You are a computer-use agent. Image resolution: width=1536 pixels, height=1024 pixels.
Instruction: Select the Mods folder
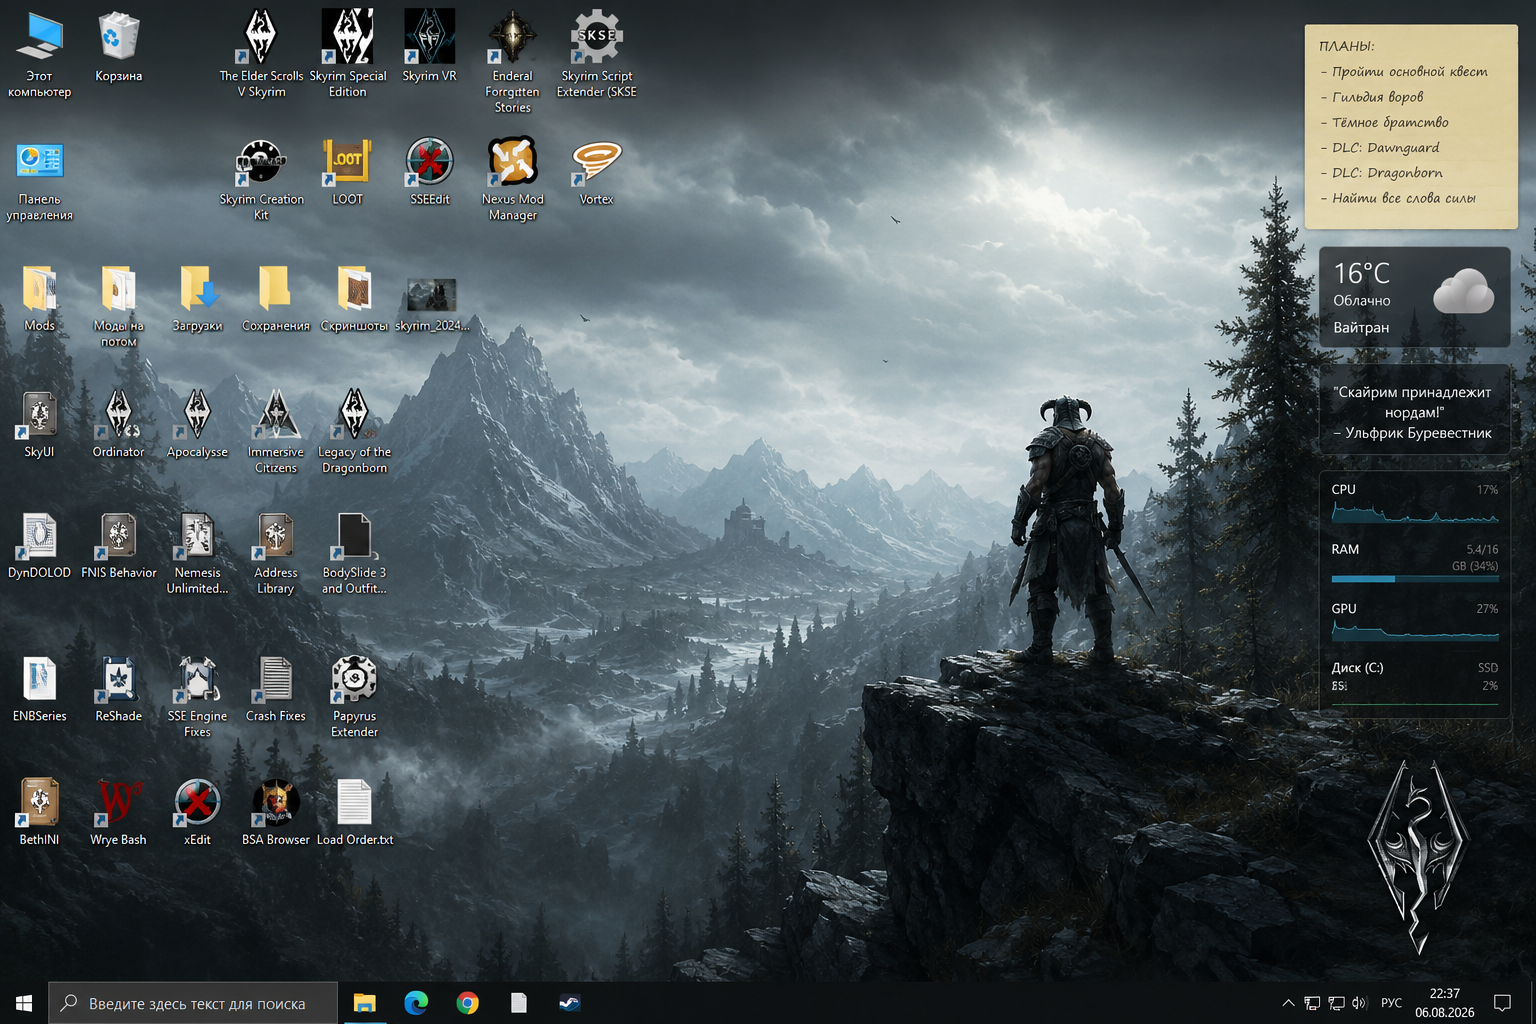39,297
